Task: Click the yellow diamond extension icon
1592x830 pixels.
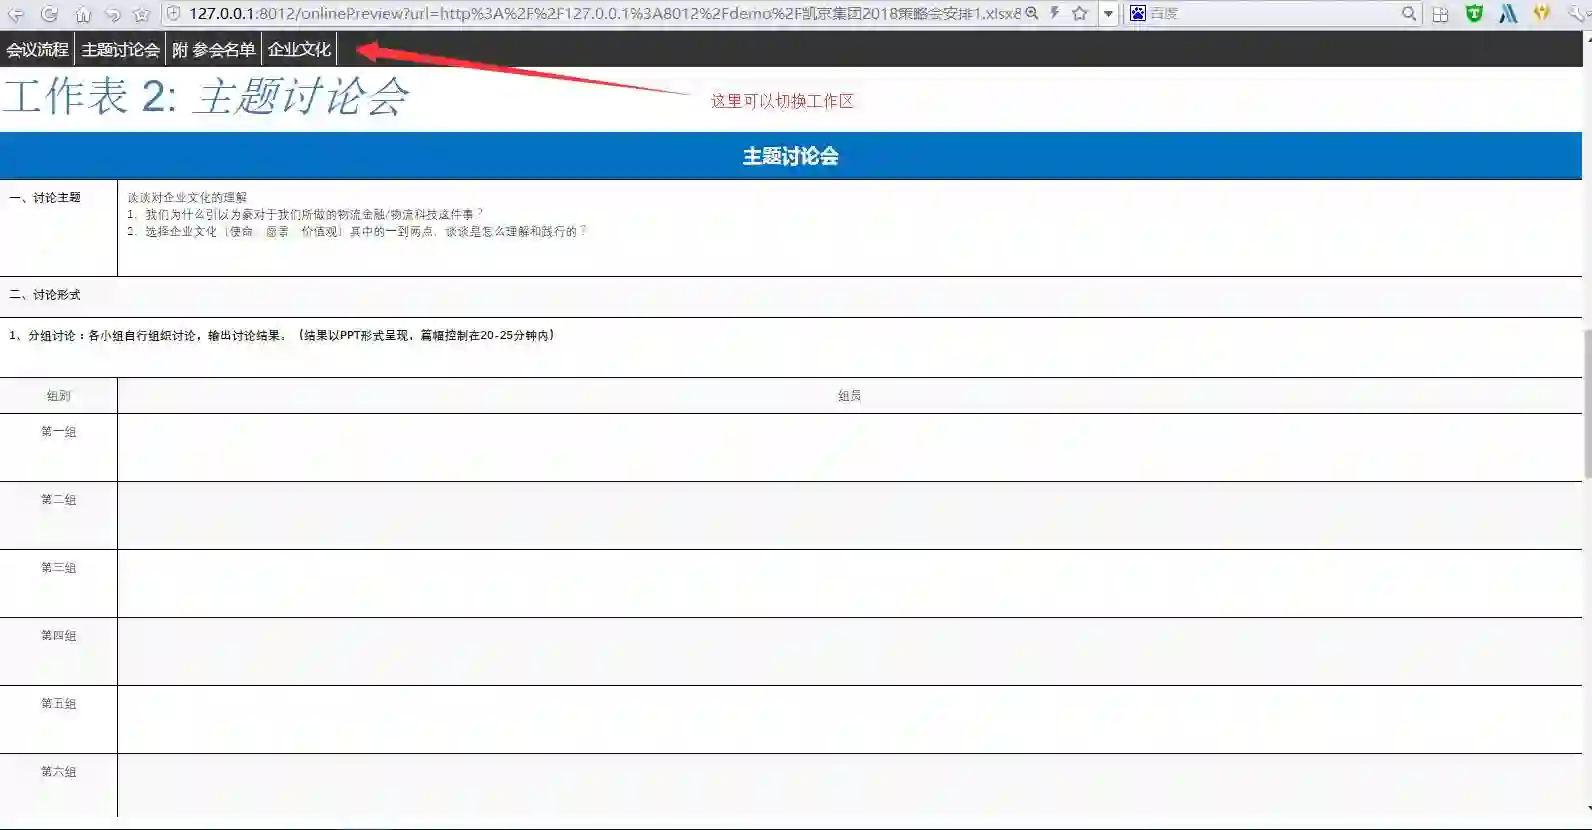Action: click(1541, 13)
